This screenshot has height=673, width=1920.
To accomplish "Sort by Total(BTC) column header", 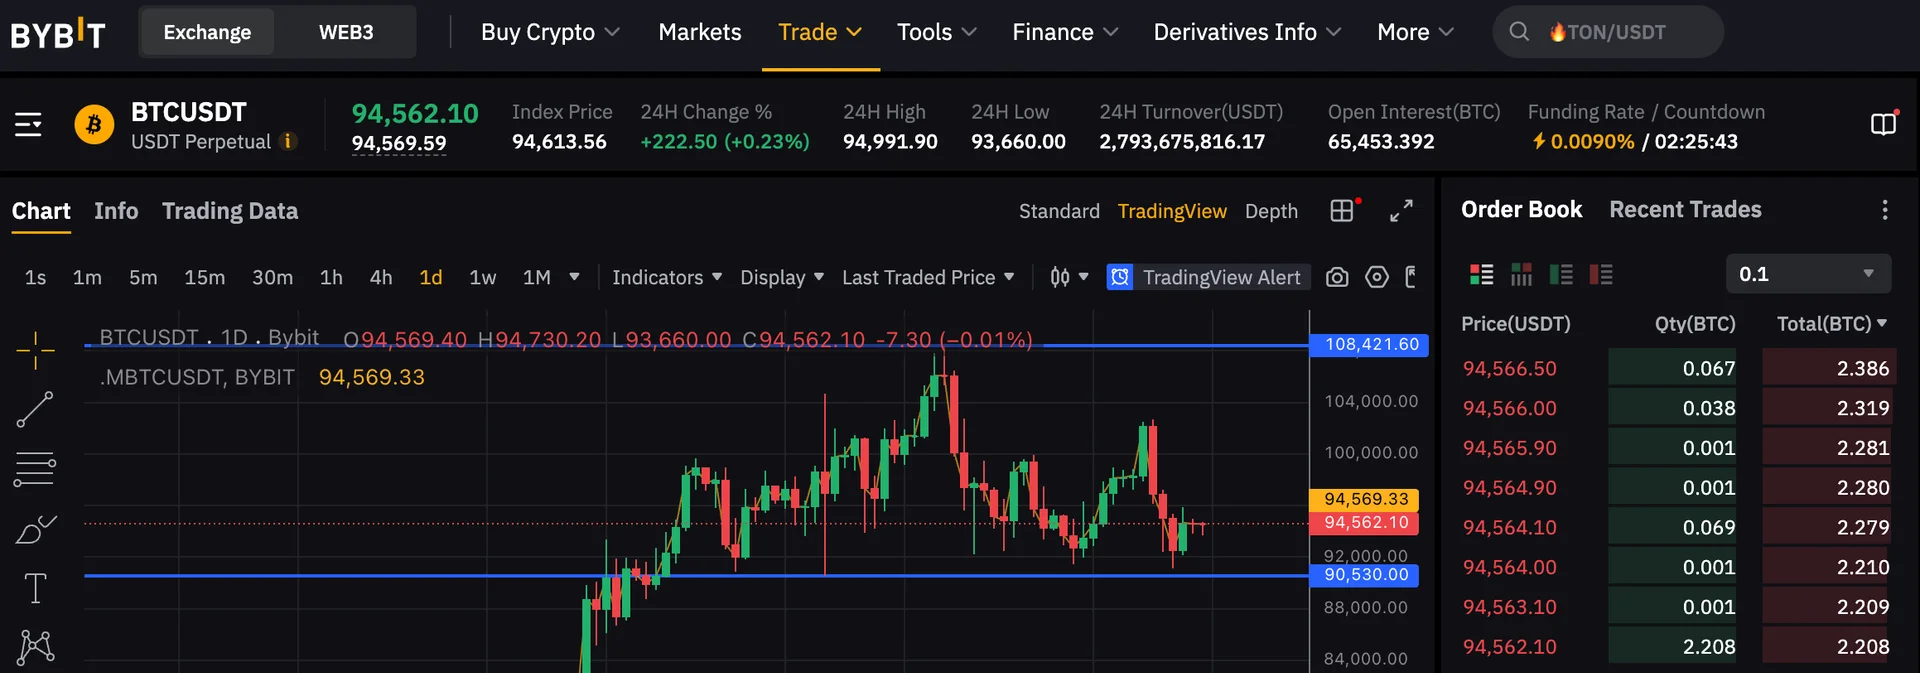I will click(x=1832, y=324).
